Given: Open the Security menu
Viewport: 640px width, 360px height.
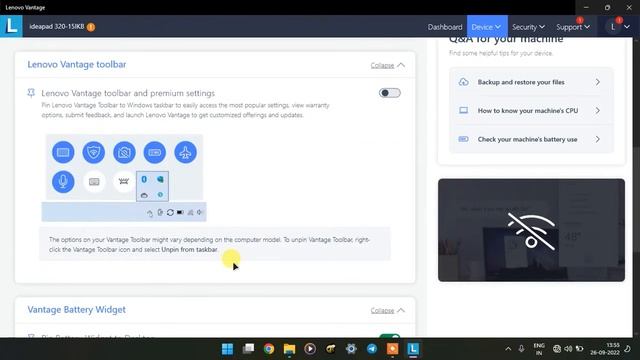Looking at the screenshot, I should 528,27.
